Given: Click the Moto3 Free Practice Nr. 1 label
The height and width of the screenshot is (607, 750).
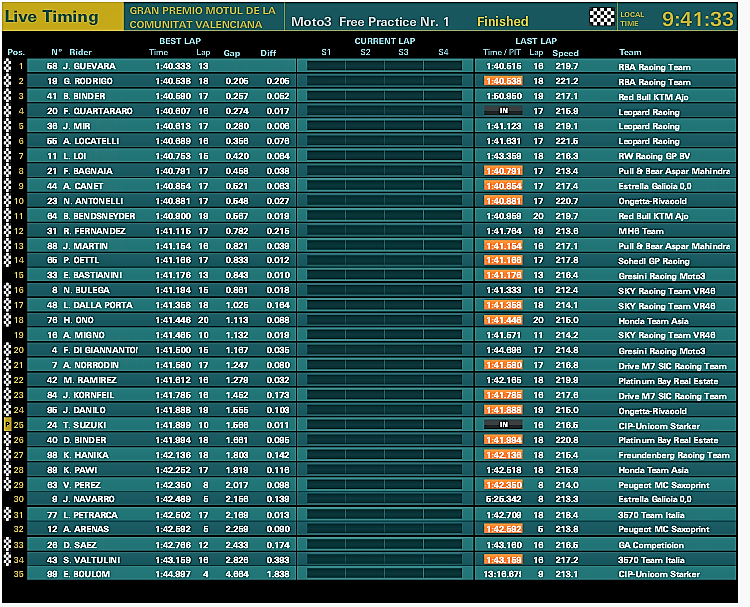Looking at the screenshot, I should pyautogui.click(x=370, y=22).
